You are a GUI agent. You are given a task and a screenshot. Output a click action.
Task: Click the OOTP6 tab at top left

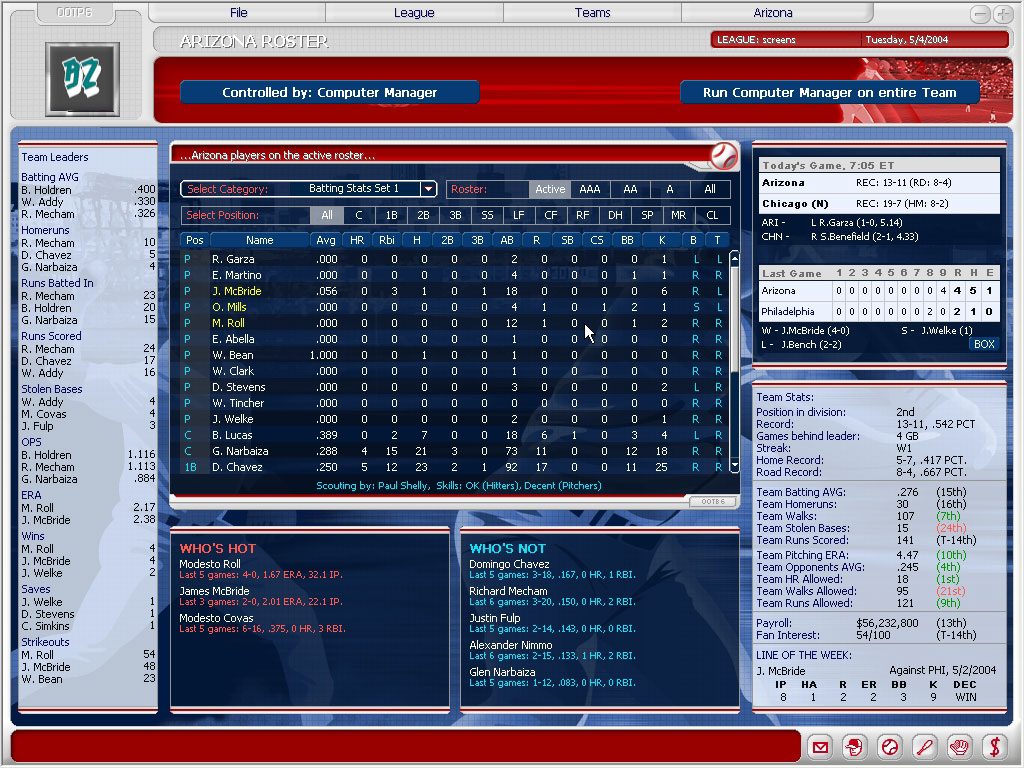pyautogui.click(x=74, y=12)
